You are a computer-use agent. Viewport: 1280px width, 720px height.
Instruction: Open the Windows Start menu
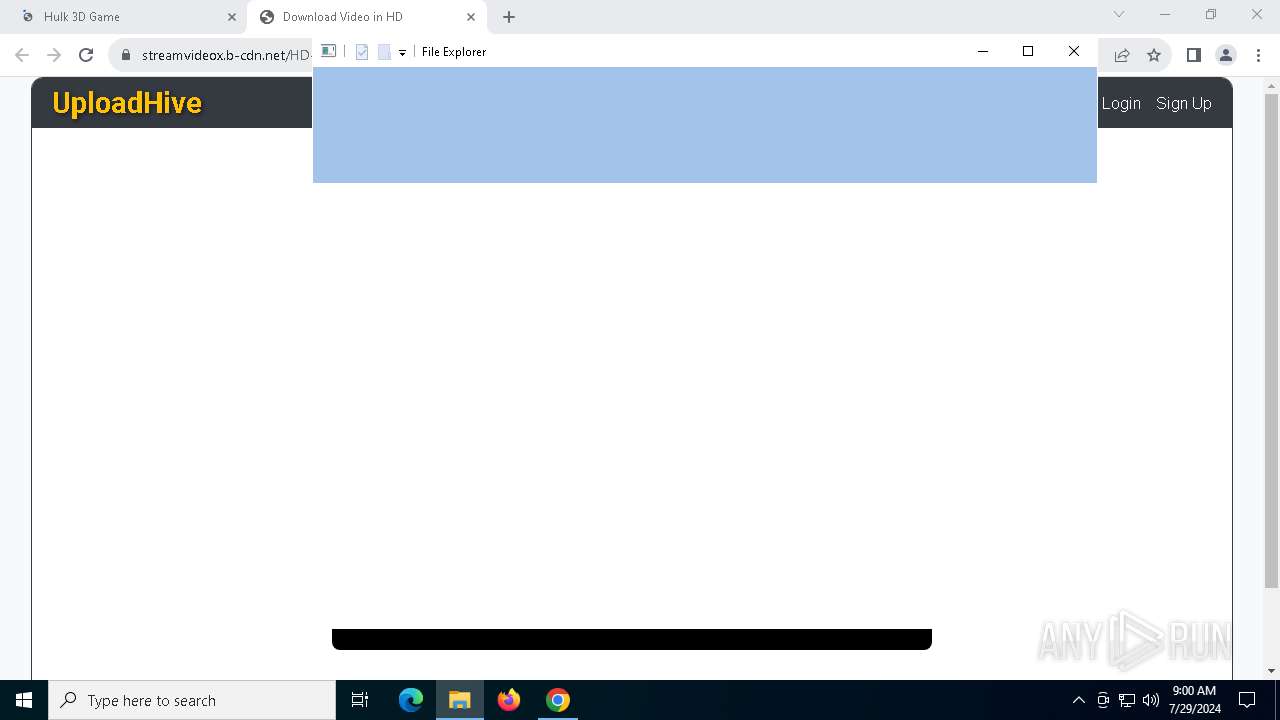click(x=24, y=700)
